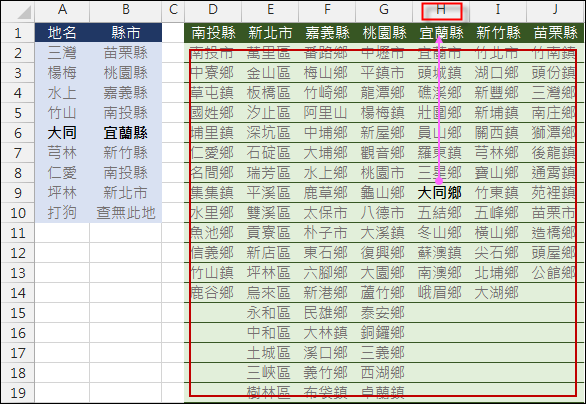Click cell containing 三灣 in column A
Screen dimensions: 586x404
tap(62, 53)
